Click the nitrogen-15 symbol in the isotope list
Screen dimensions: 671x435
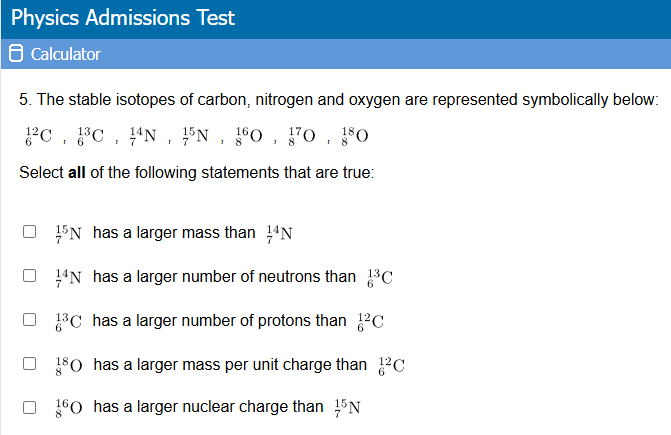click(x=196, y=136)
